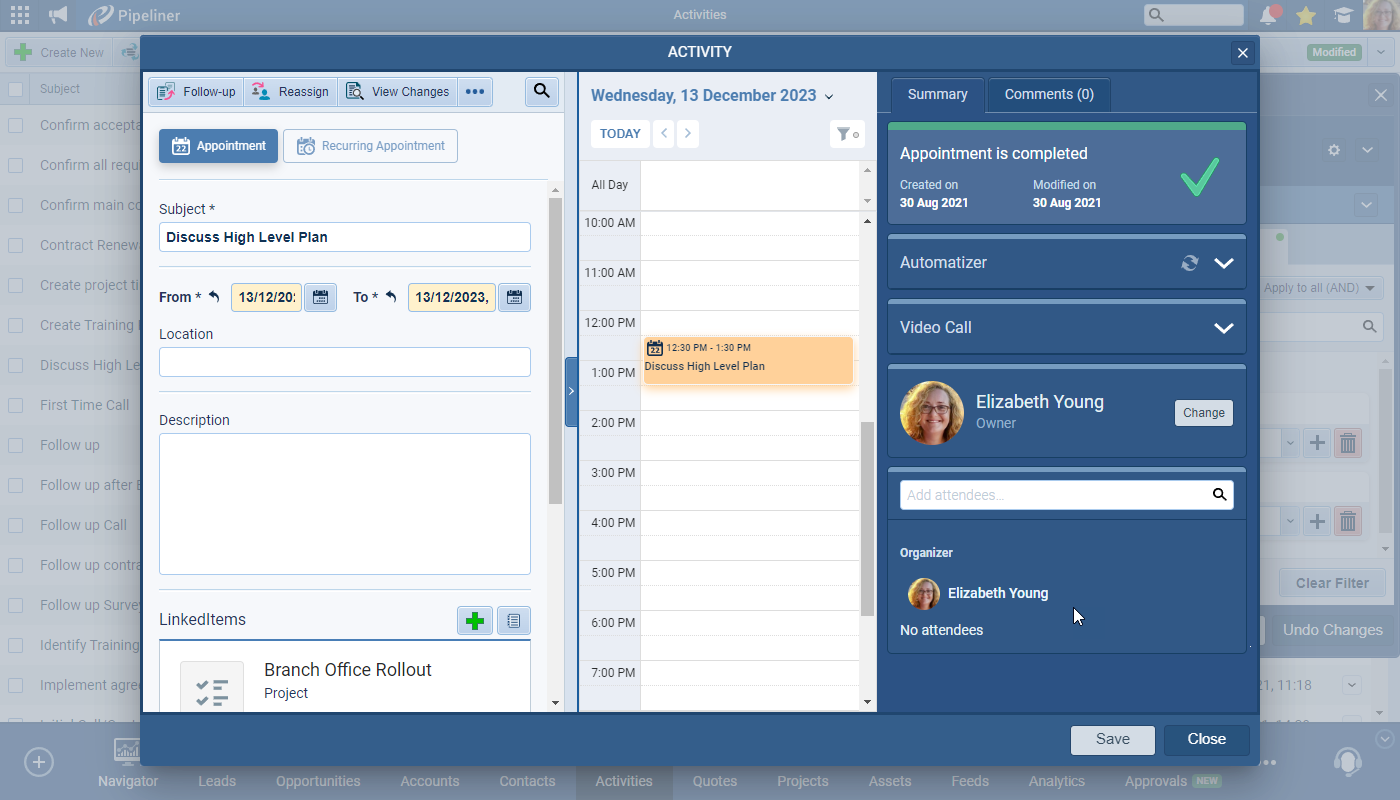Viewport: 1400px width, 800px height.
Task: Click the Reassign activity icon
Action: click(290, 92)
